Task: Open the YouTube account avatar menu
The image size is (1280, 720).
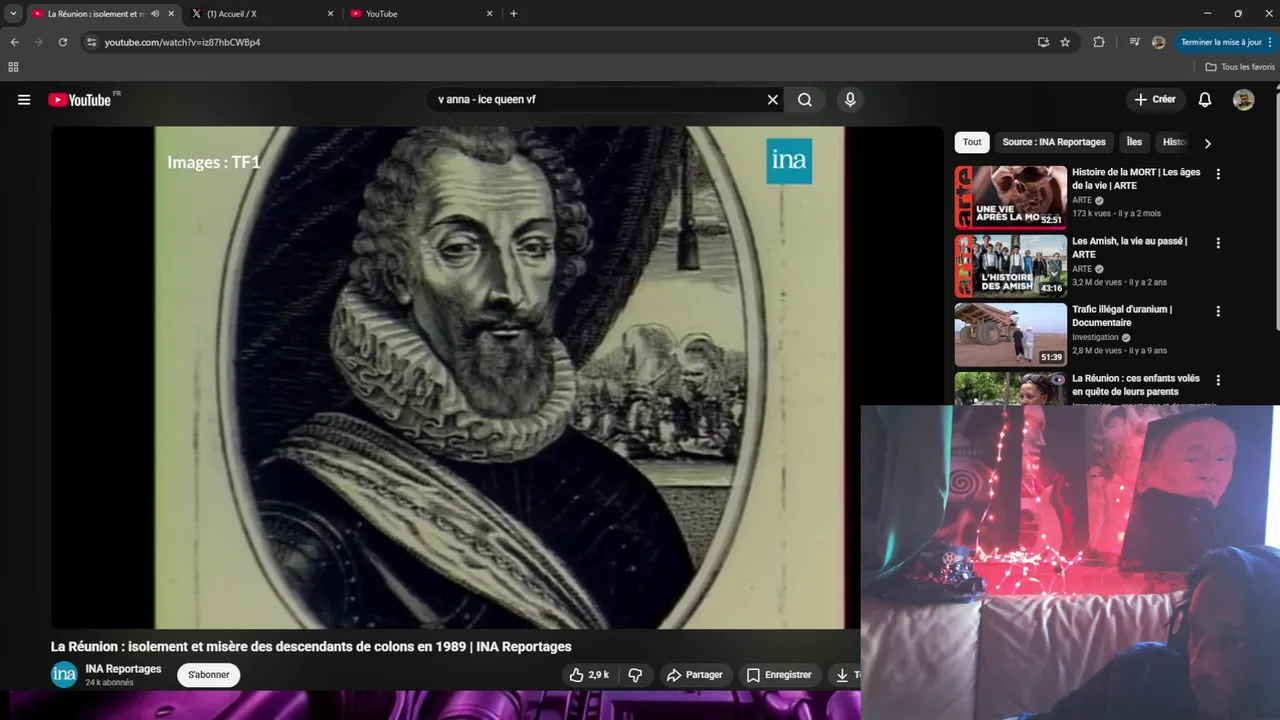Action: click(1243, 100)
